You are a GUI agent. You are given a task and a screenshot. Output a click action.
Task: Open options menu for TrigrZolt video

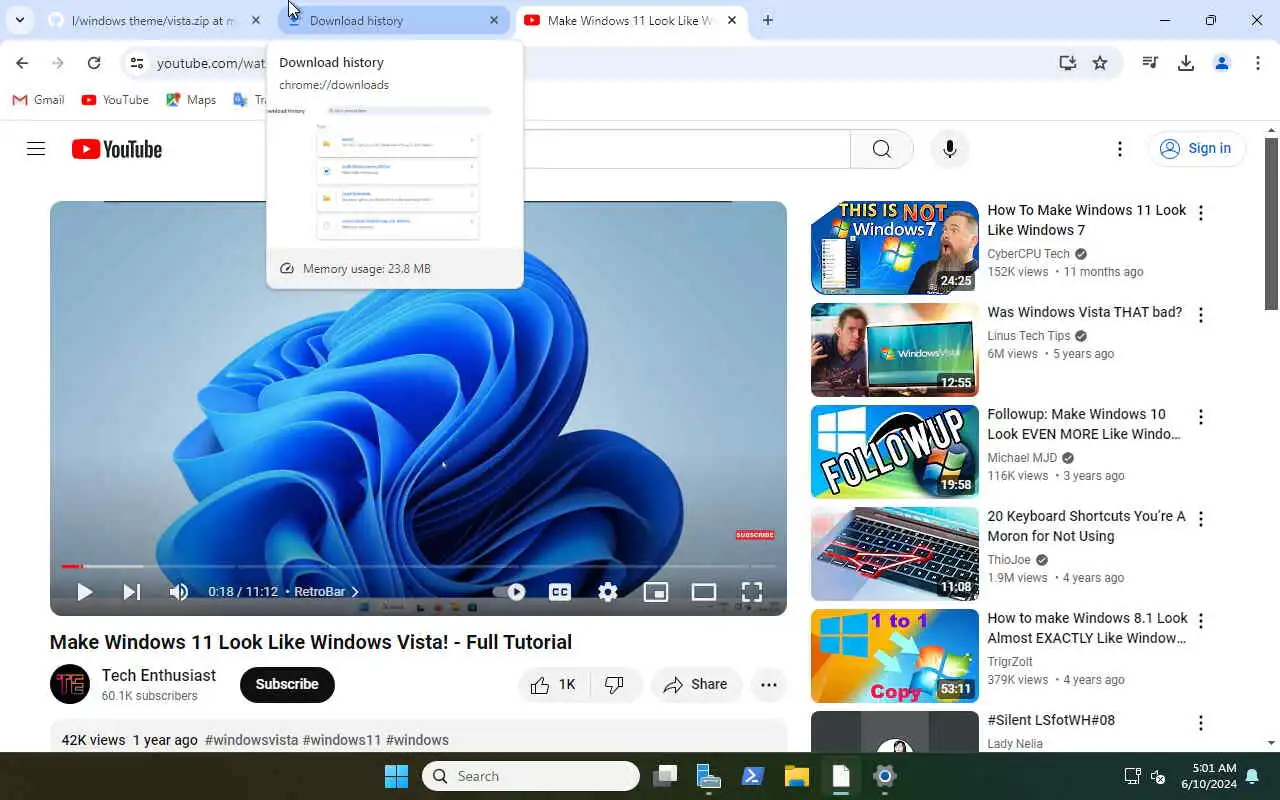pos(1201,621)
